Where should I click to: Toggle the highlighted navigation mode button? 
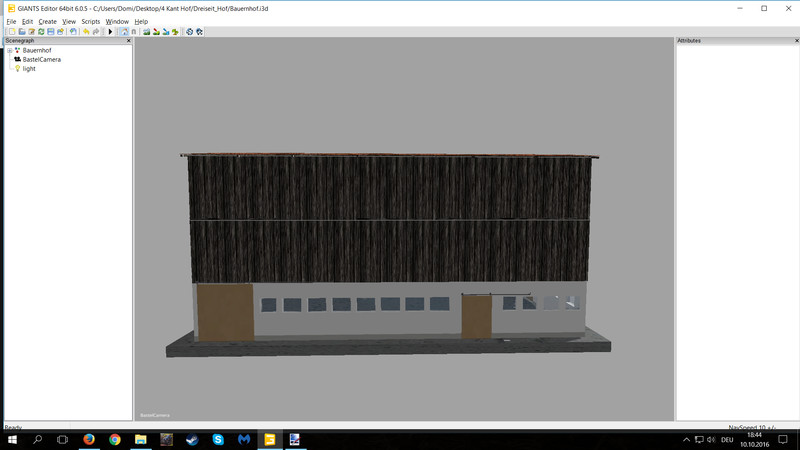click(x=124, y=31)
